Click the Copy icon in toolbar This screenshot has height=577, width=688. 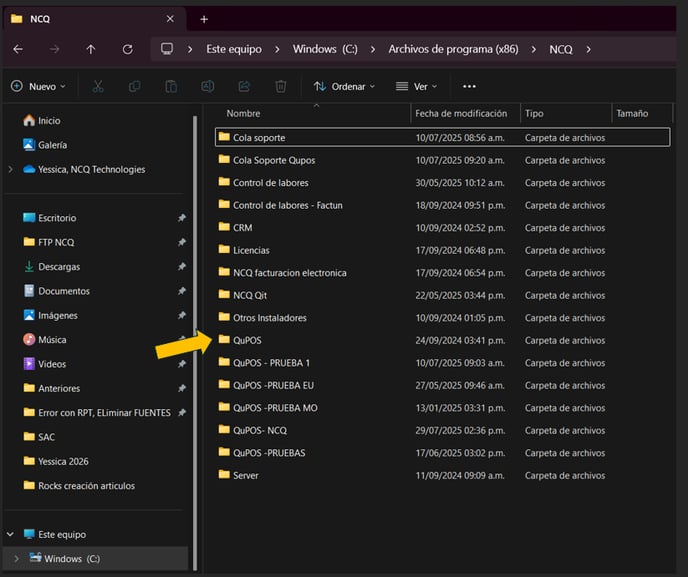point(135,86)
